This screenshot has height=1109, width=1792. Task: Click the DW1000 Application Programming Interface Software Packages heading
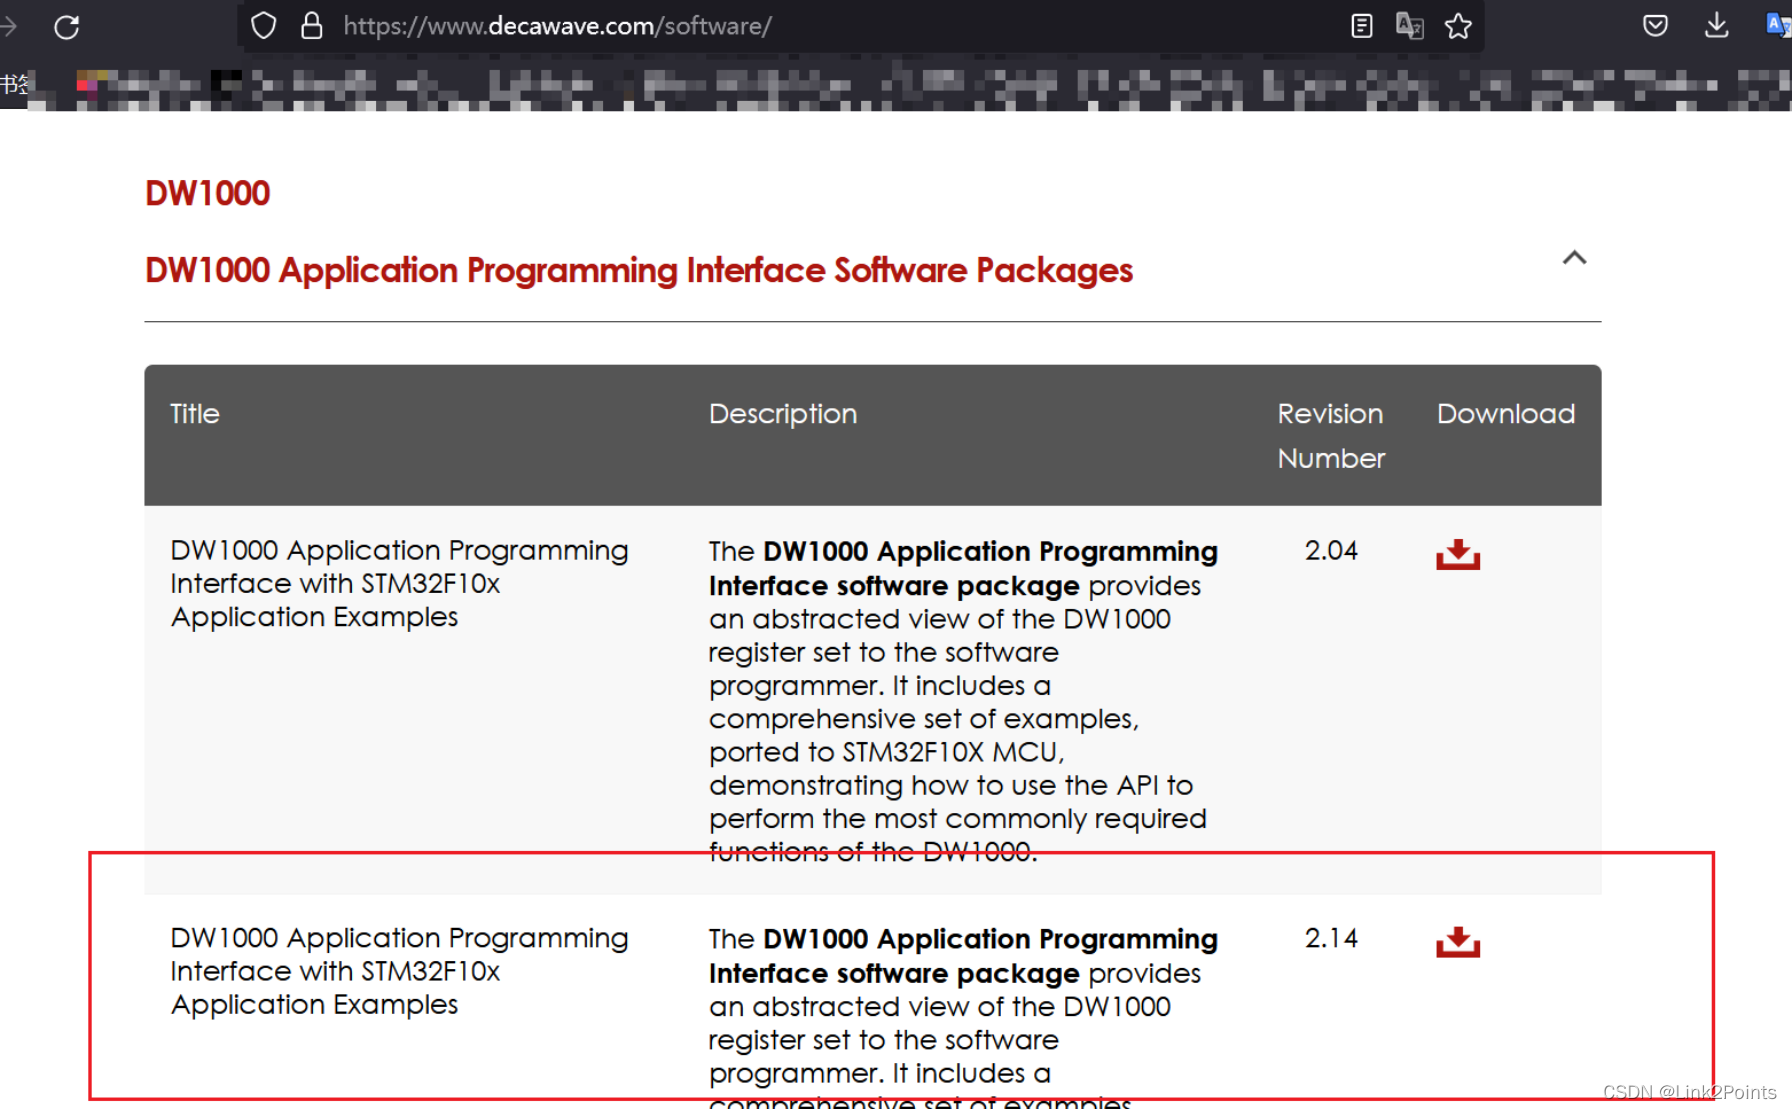639,270
